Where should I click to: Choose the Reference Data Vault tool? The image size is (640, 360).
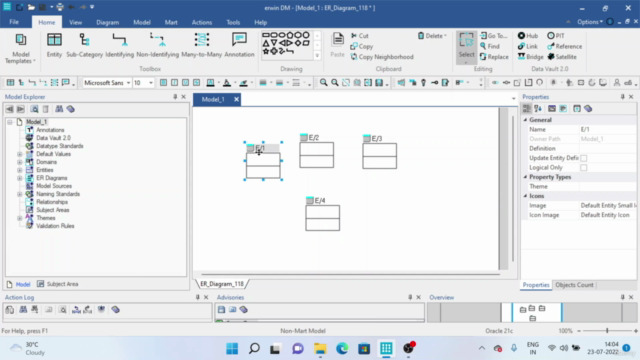[565, 47]
